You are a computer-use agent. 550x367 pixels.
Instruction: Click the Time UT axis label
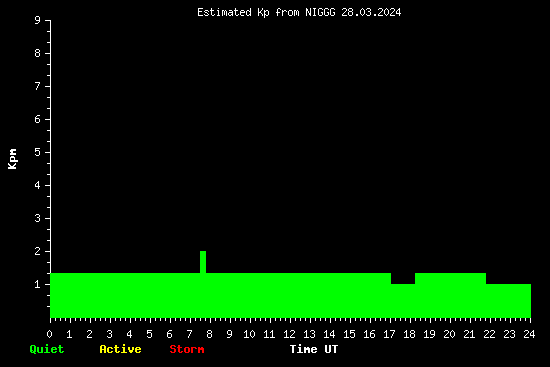click(314, 349)
